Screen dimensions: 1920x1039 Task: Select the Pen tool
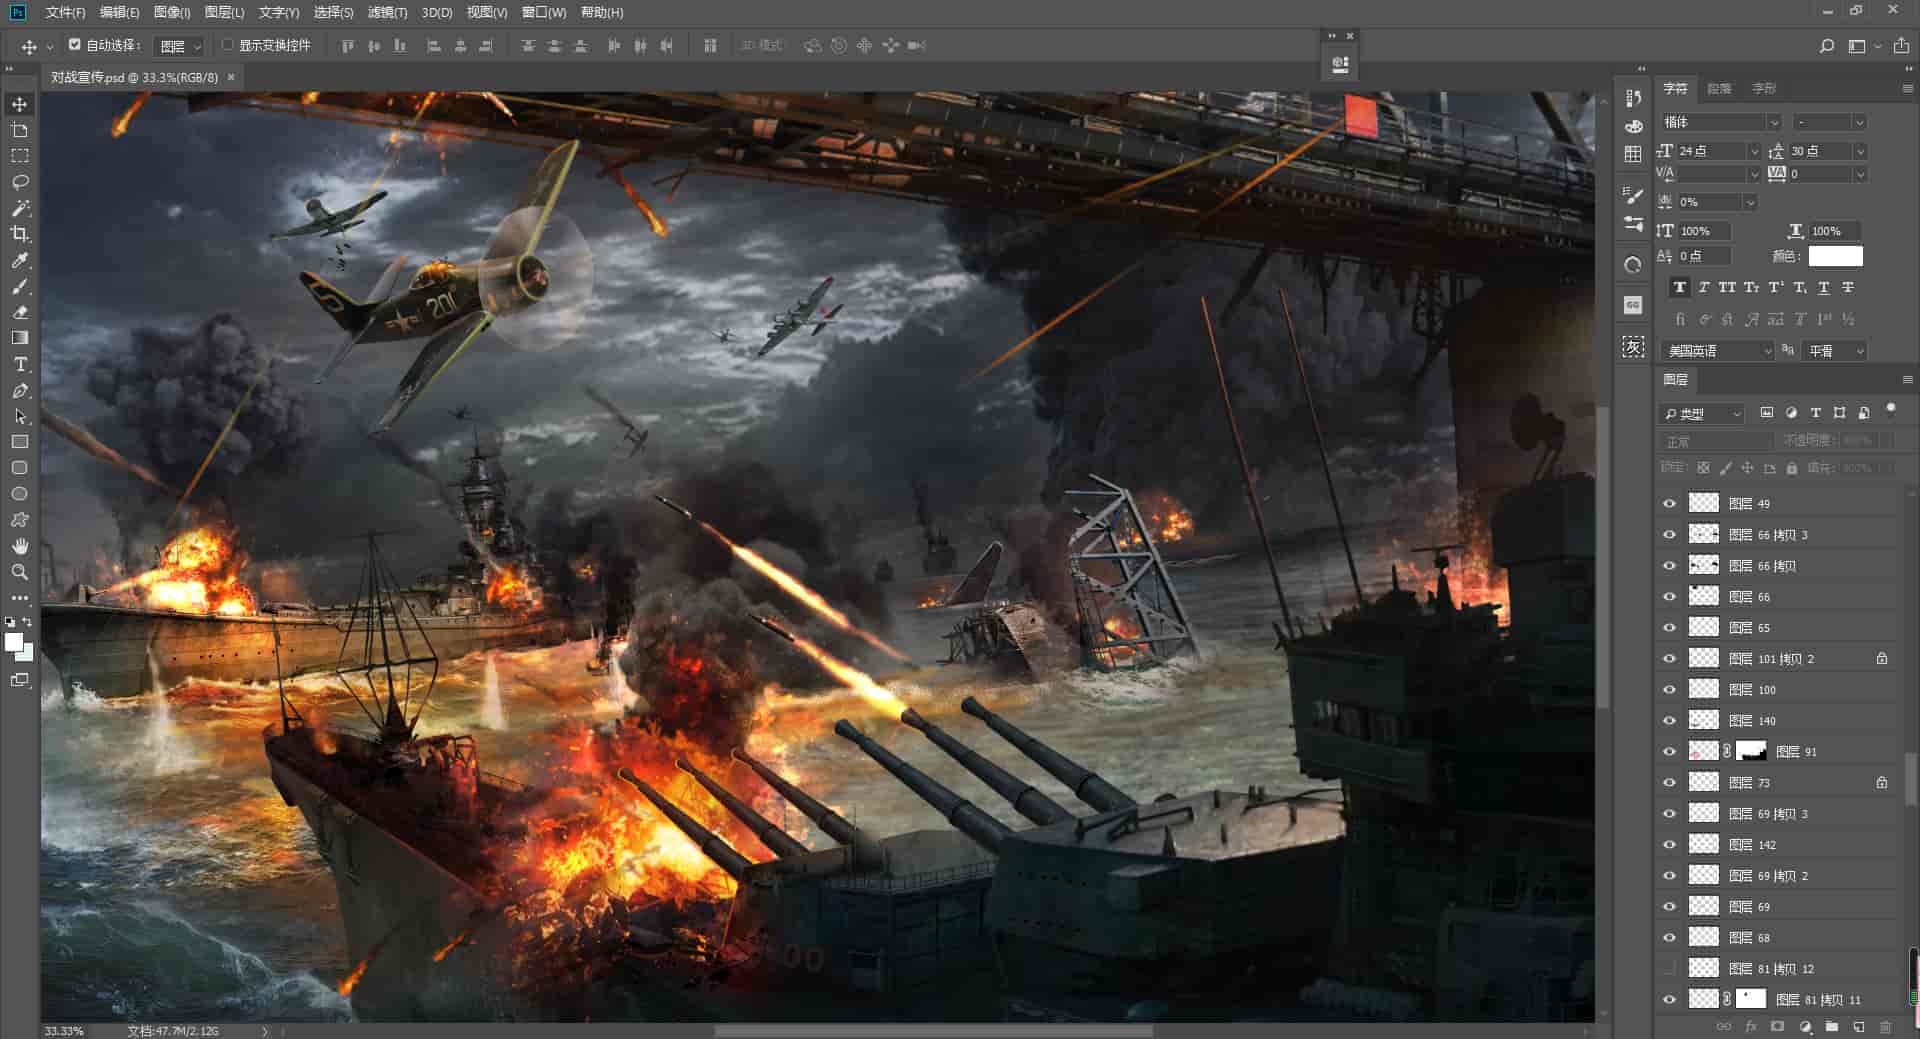click(19, 390)
